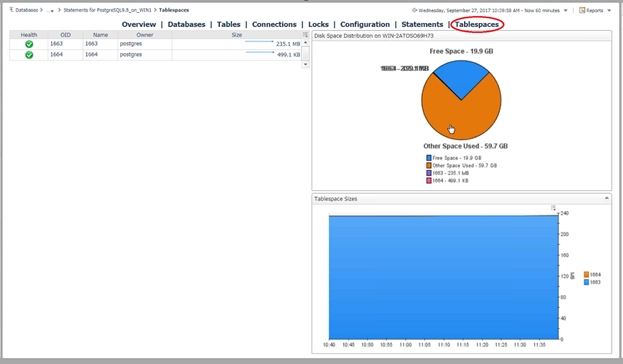Click the Databases breadcrumb link
This screenshot has width=623, height=364.
27,10
